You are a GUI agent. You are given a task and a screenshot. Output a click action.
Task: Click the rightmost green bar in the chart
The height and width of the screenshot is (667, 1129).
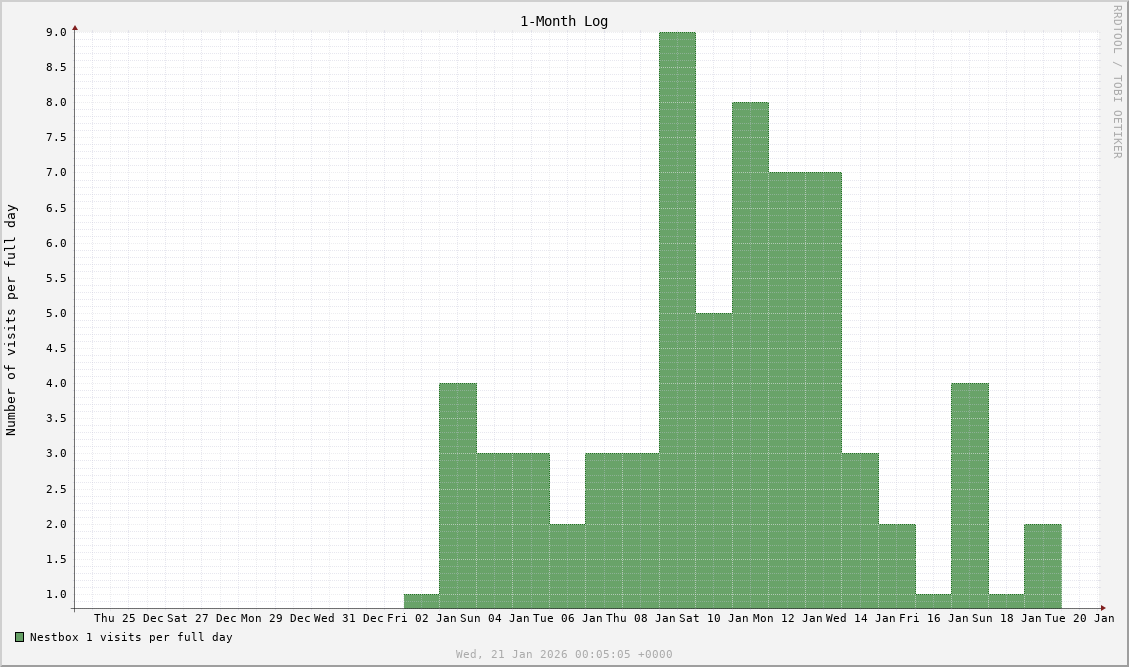pyautogui.click(x=1042, y=566)
